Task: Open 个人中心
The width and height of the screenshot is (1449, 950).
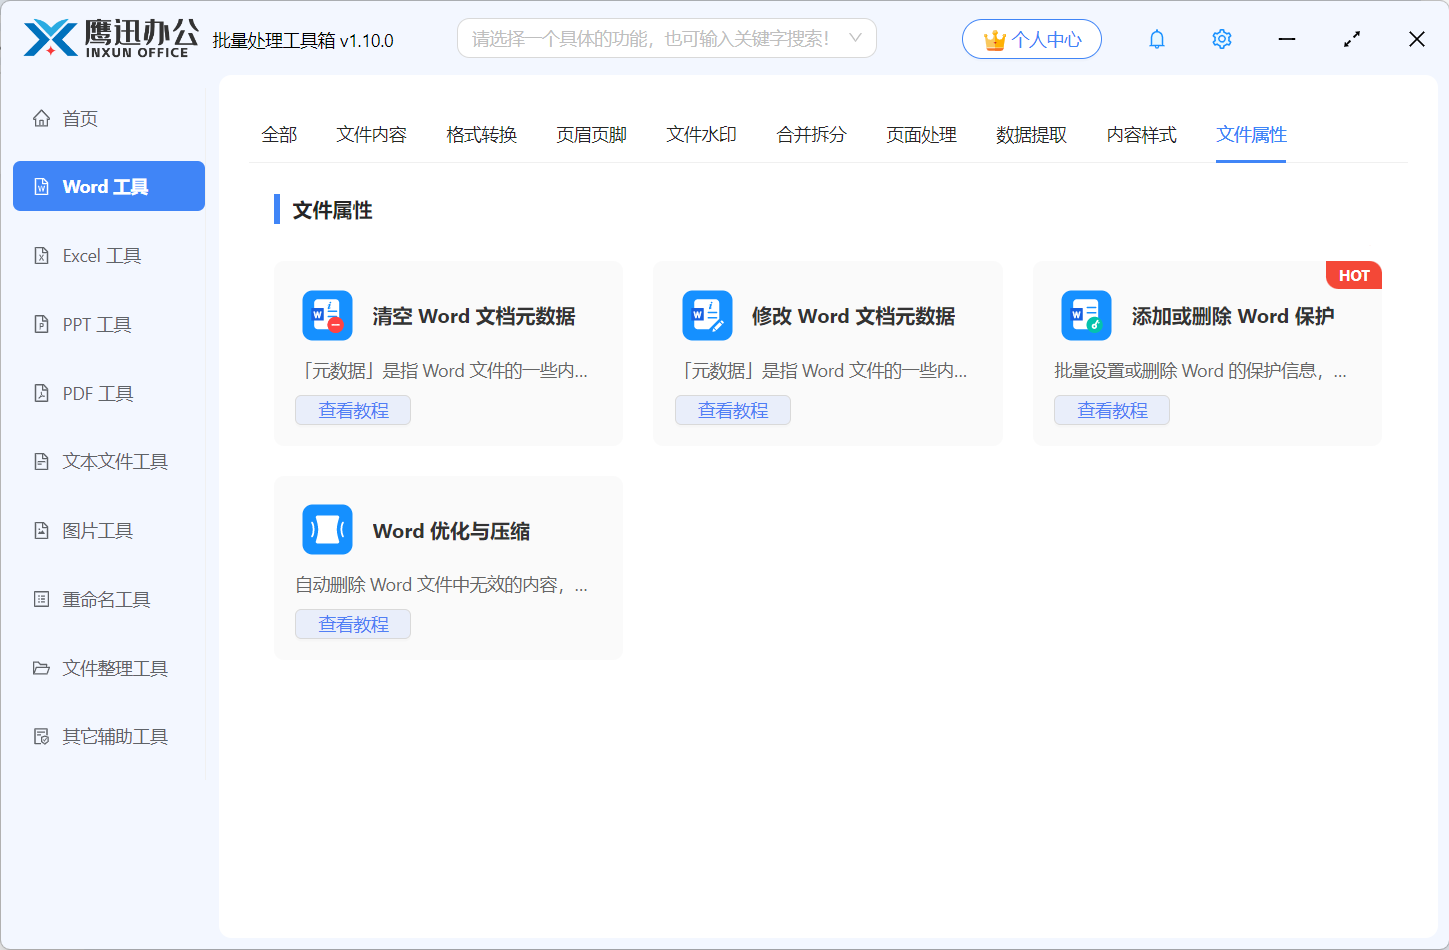Action: tap(1031, 38)
